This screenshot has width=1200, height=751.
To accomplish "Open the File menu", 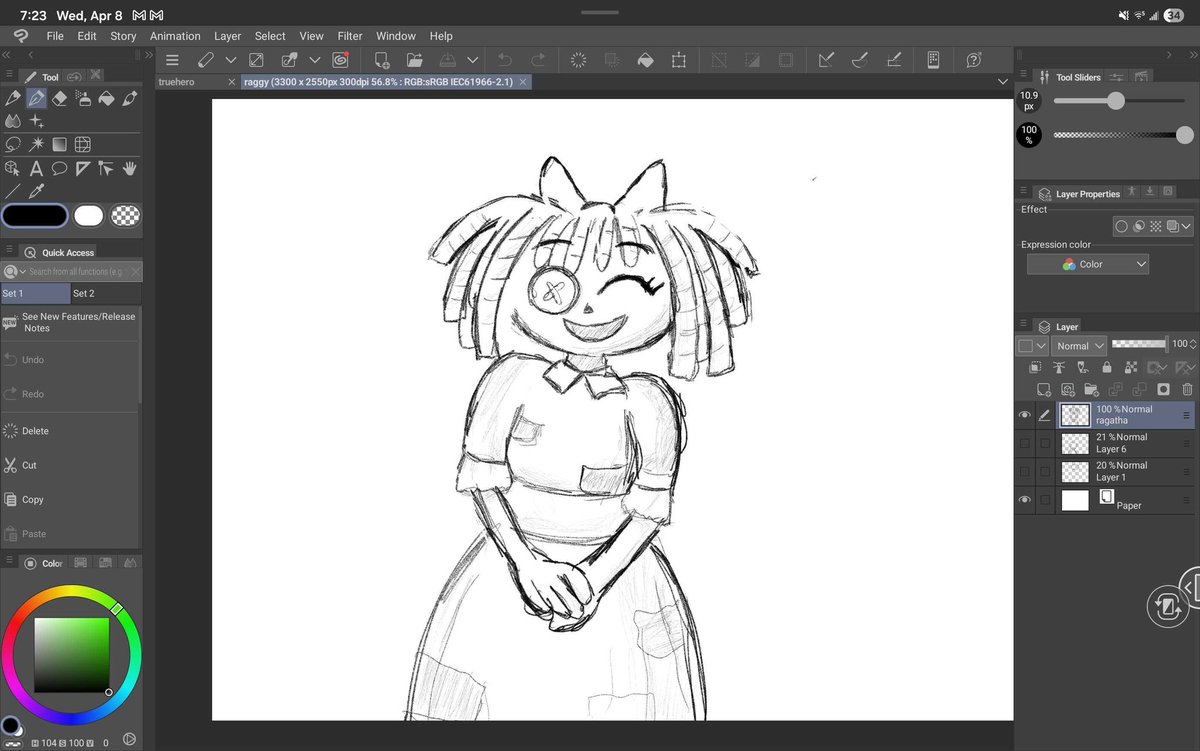I will (x=55, y=36).
